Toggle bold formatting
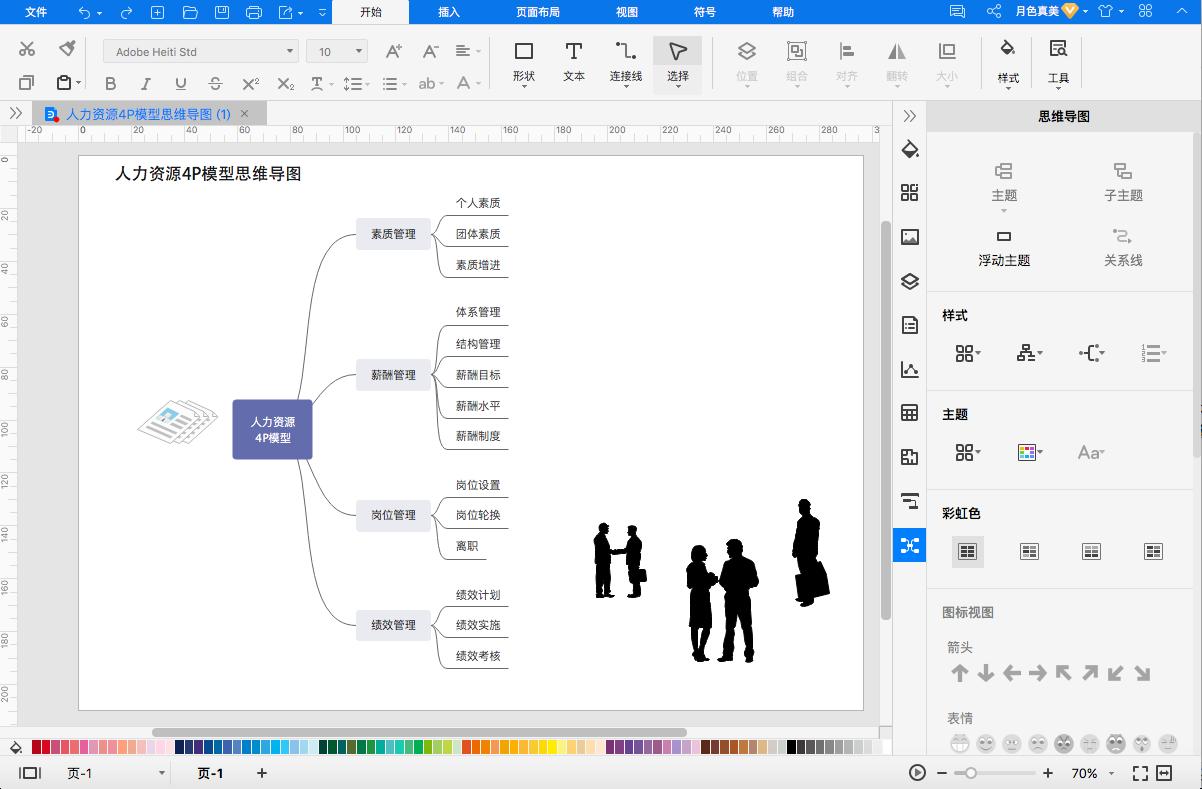The image size is (1202, 789). click(x=110, y=83)
